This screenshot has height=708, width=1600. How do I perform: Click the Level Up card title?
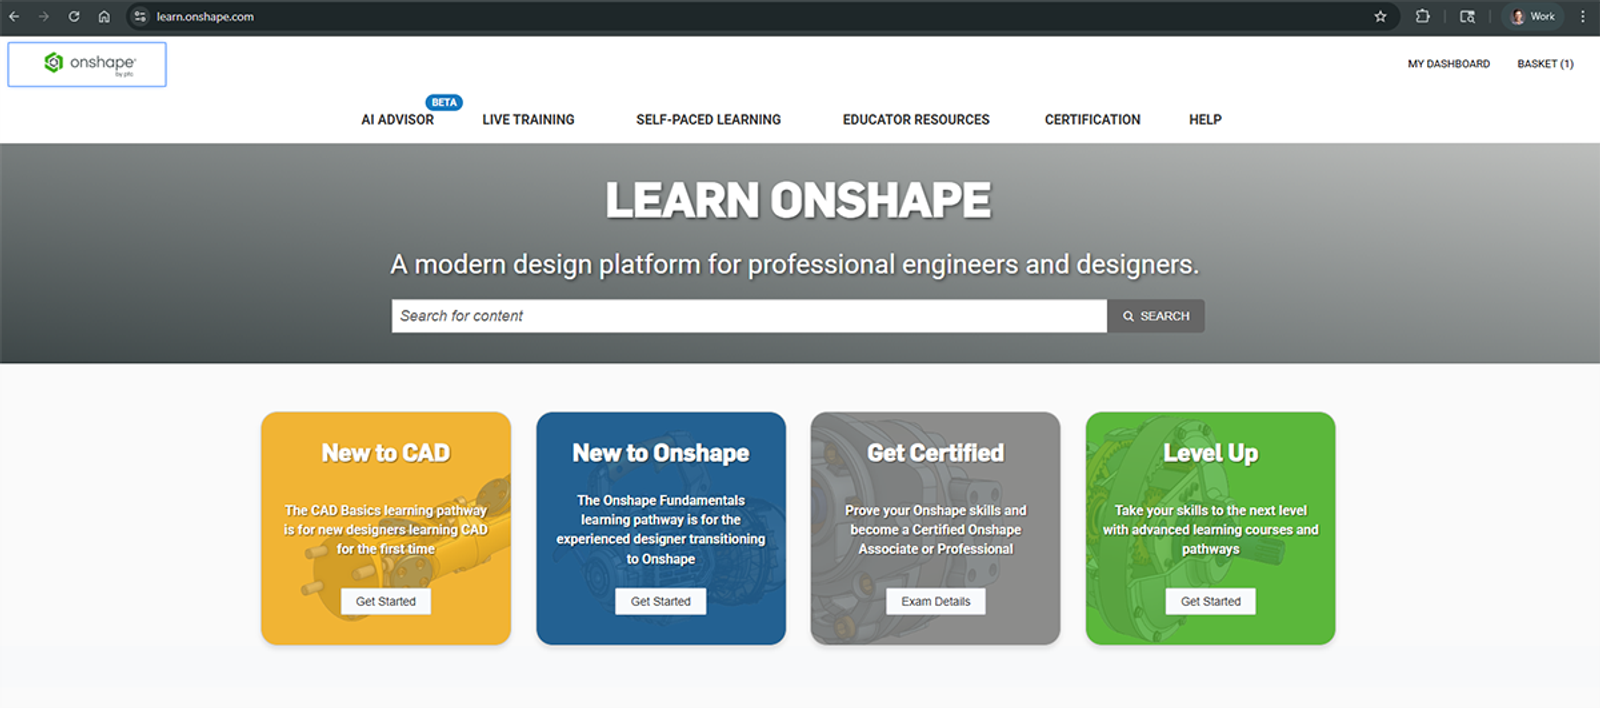coord(1210,453)
